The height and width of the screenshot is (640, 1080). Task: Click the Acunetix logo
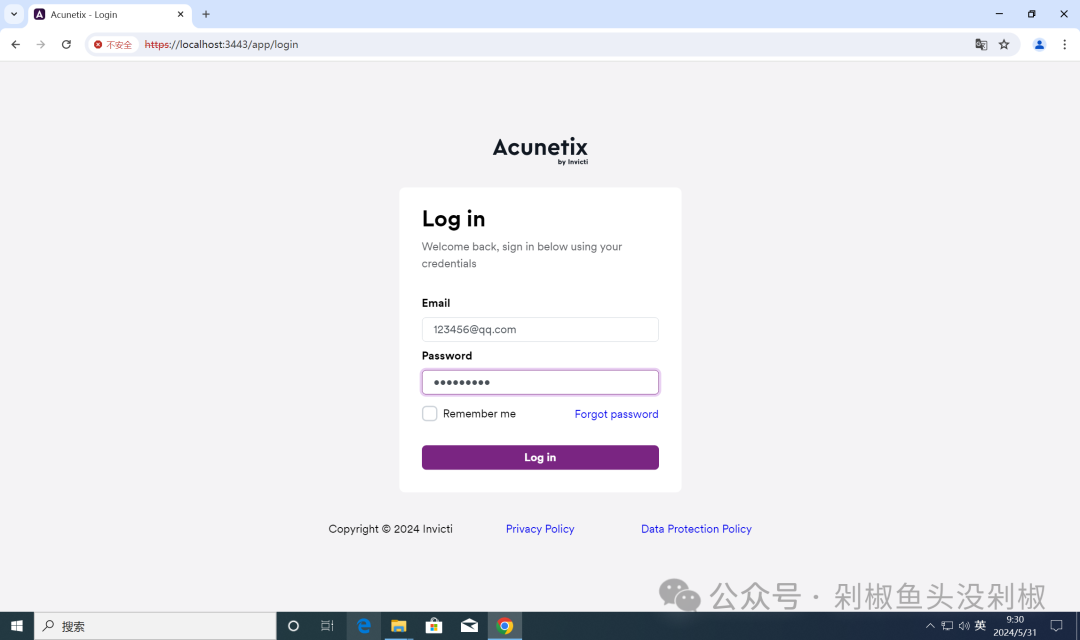540,150
